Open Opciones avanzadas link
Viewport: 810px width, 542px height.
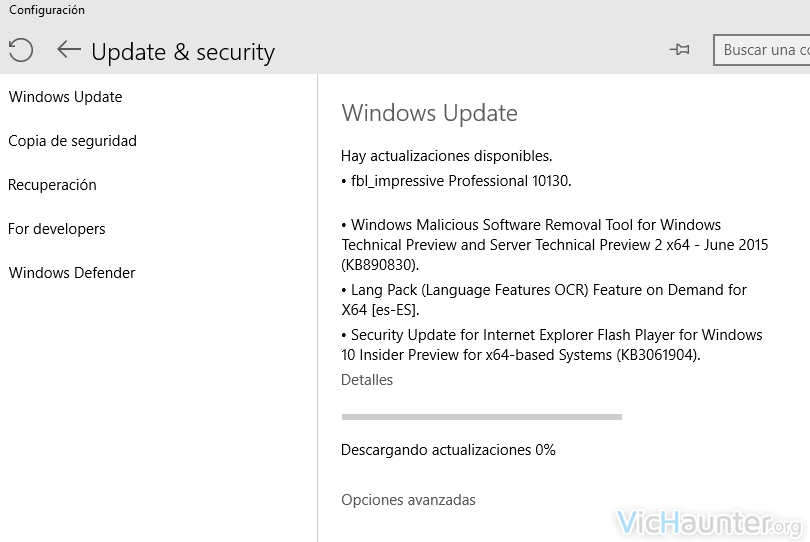(x=408, y=500)
